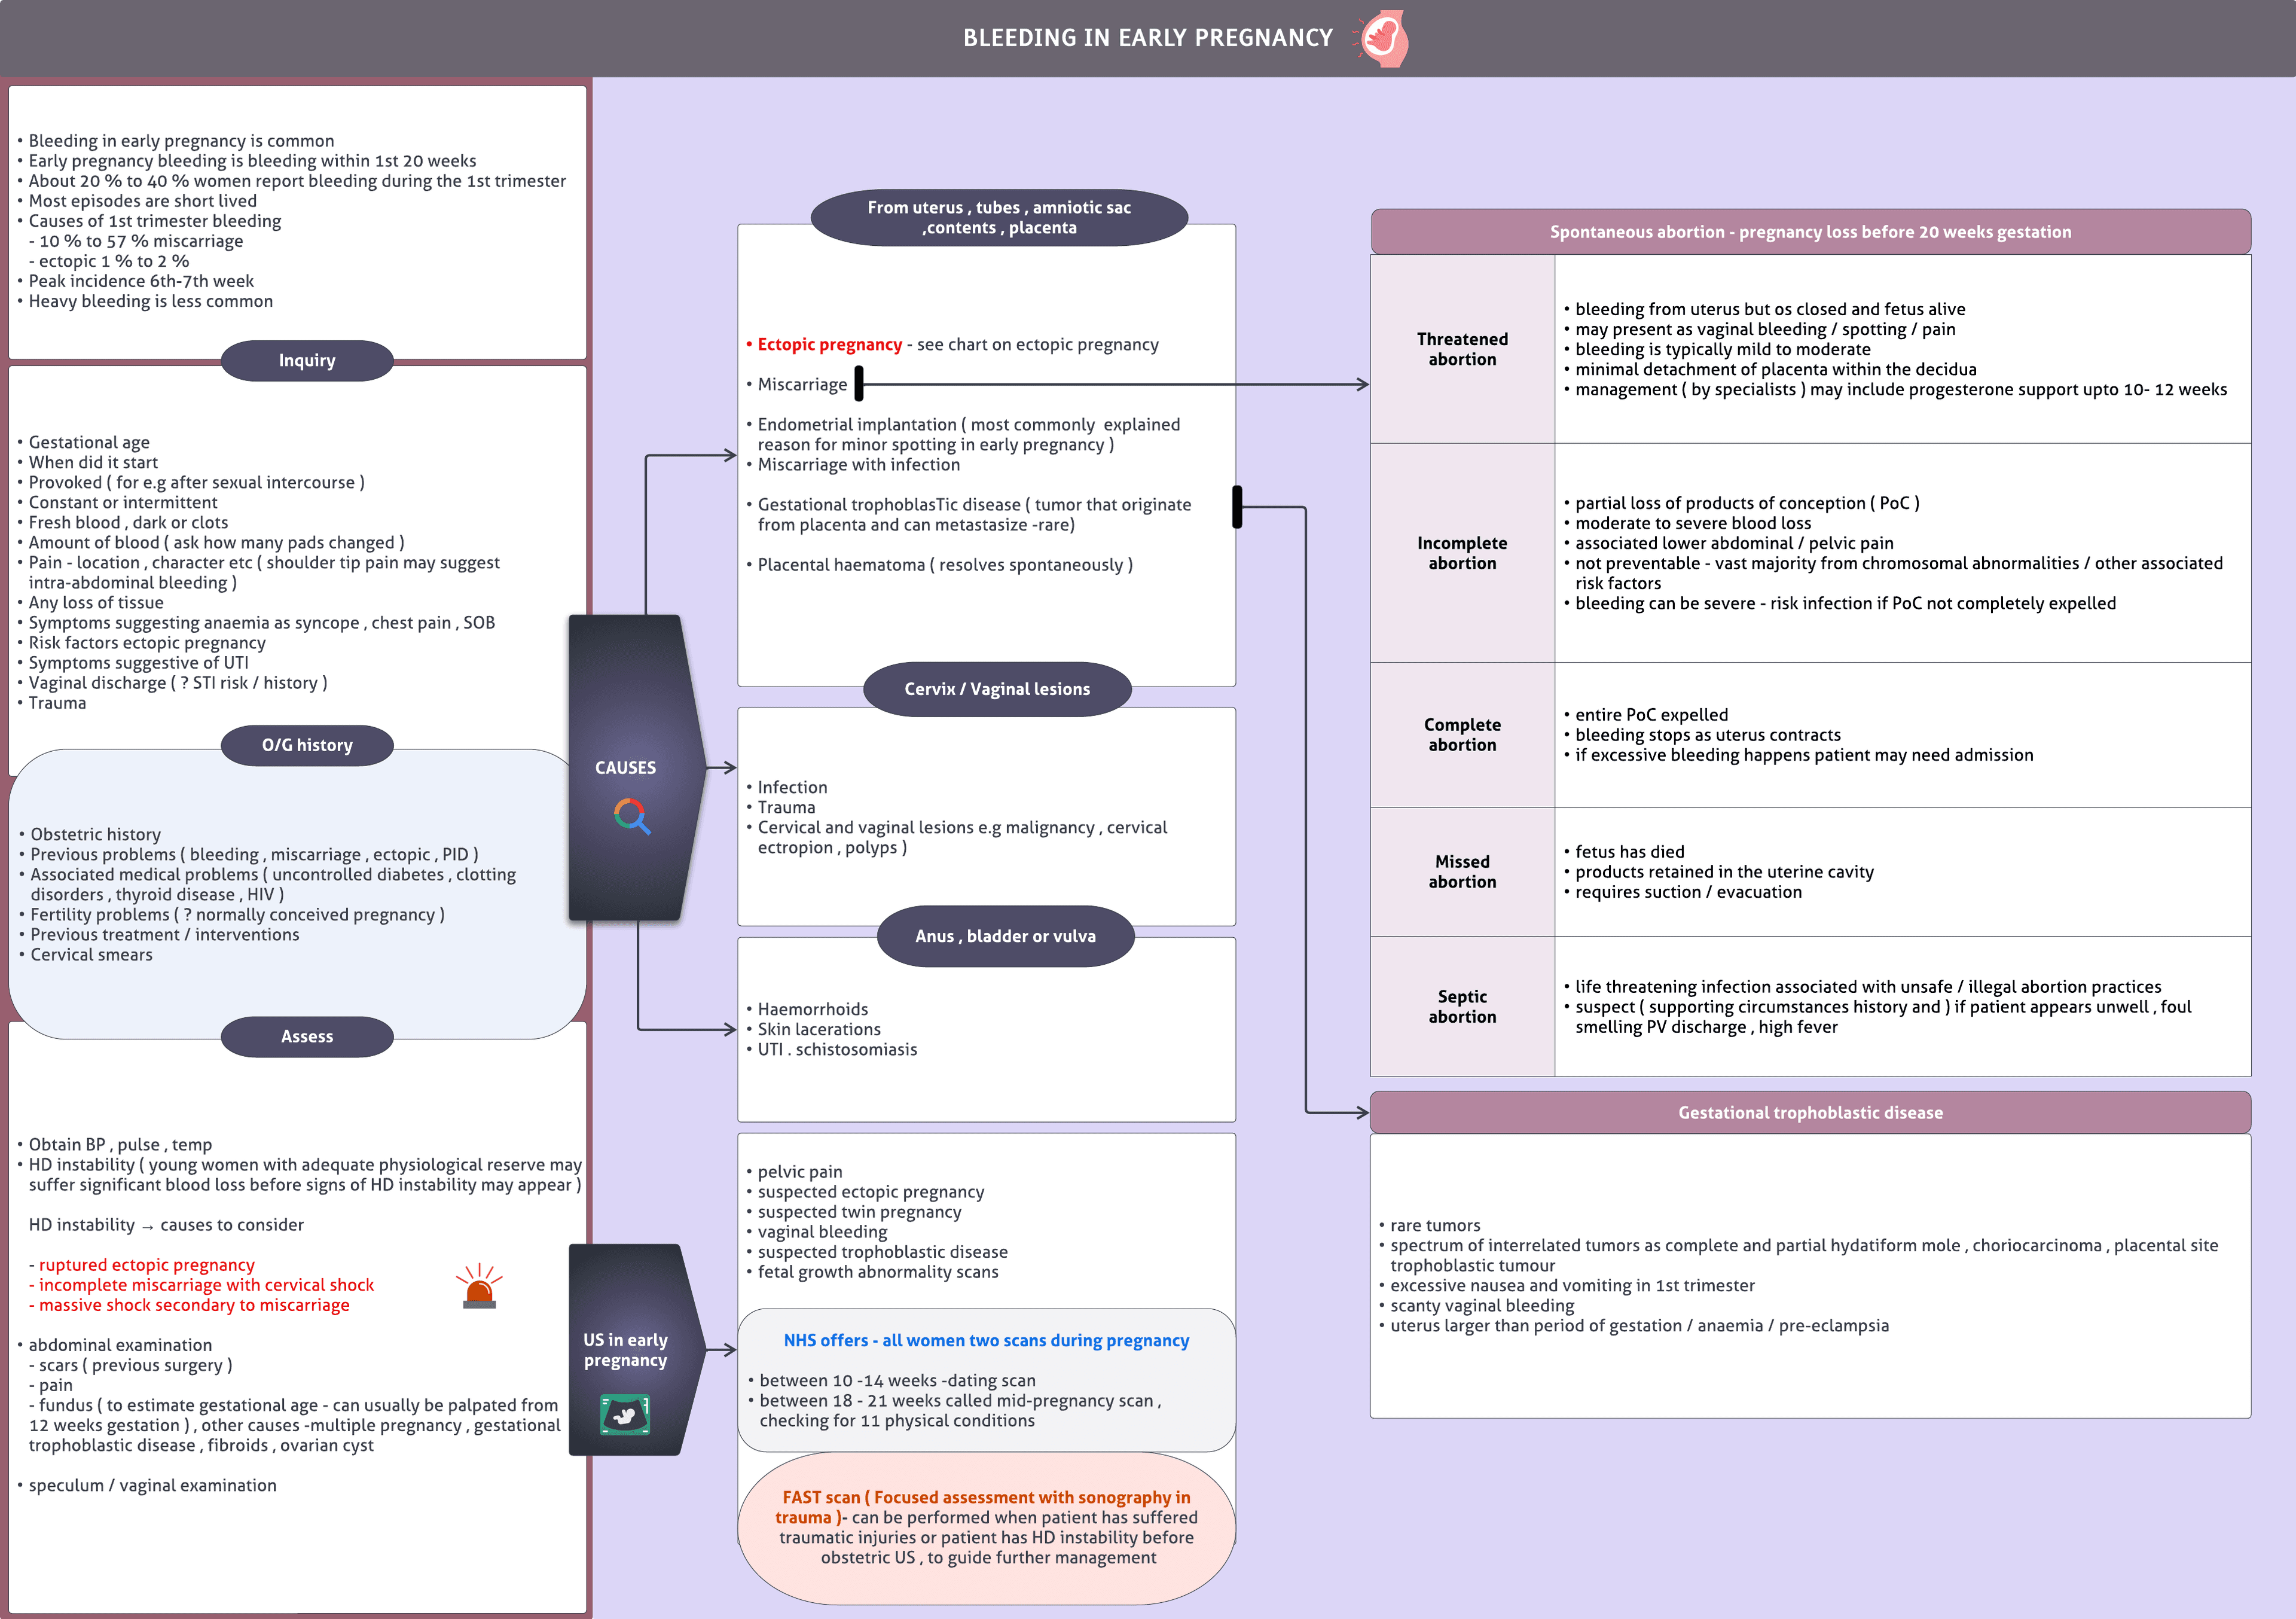The width and height of the screenshot is (2296, 1619).
Task: Click the ultrasound scan icon
Action: (625, 1414)
